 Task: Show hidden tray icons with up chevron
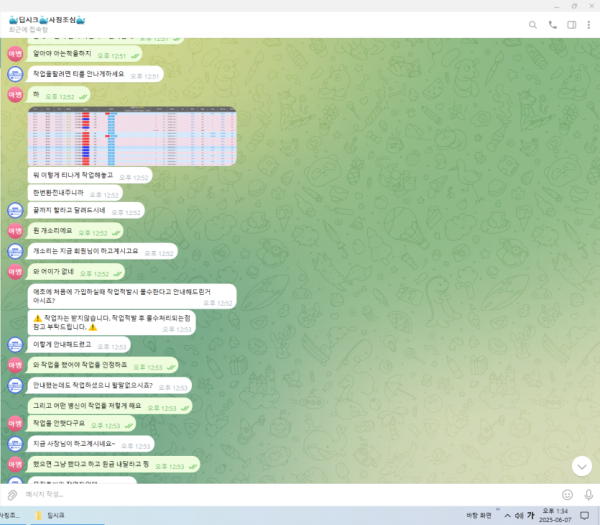click(507, 516)
